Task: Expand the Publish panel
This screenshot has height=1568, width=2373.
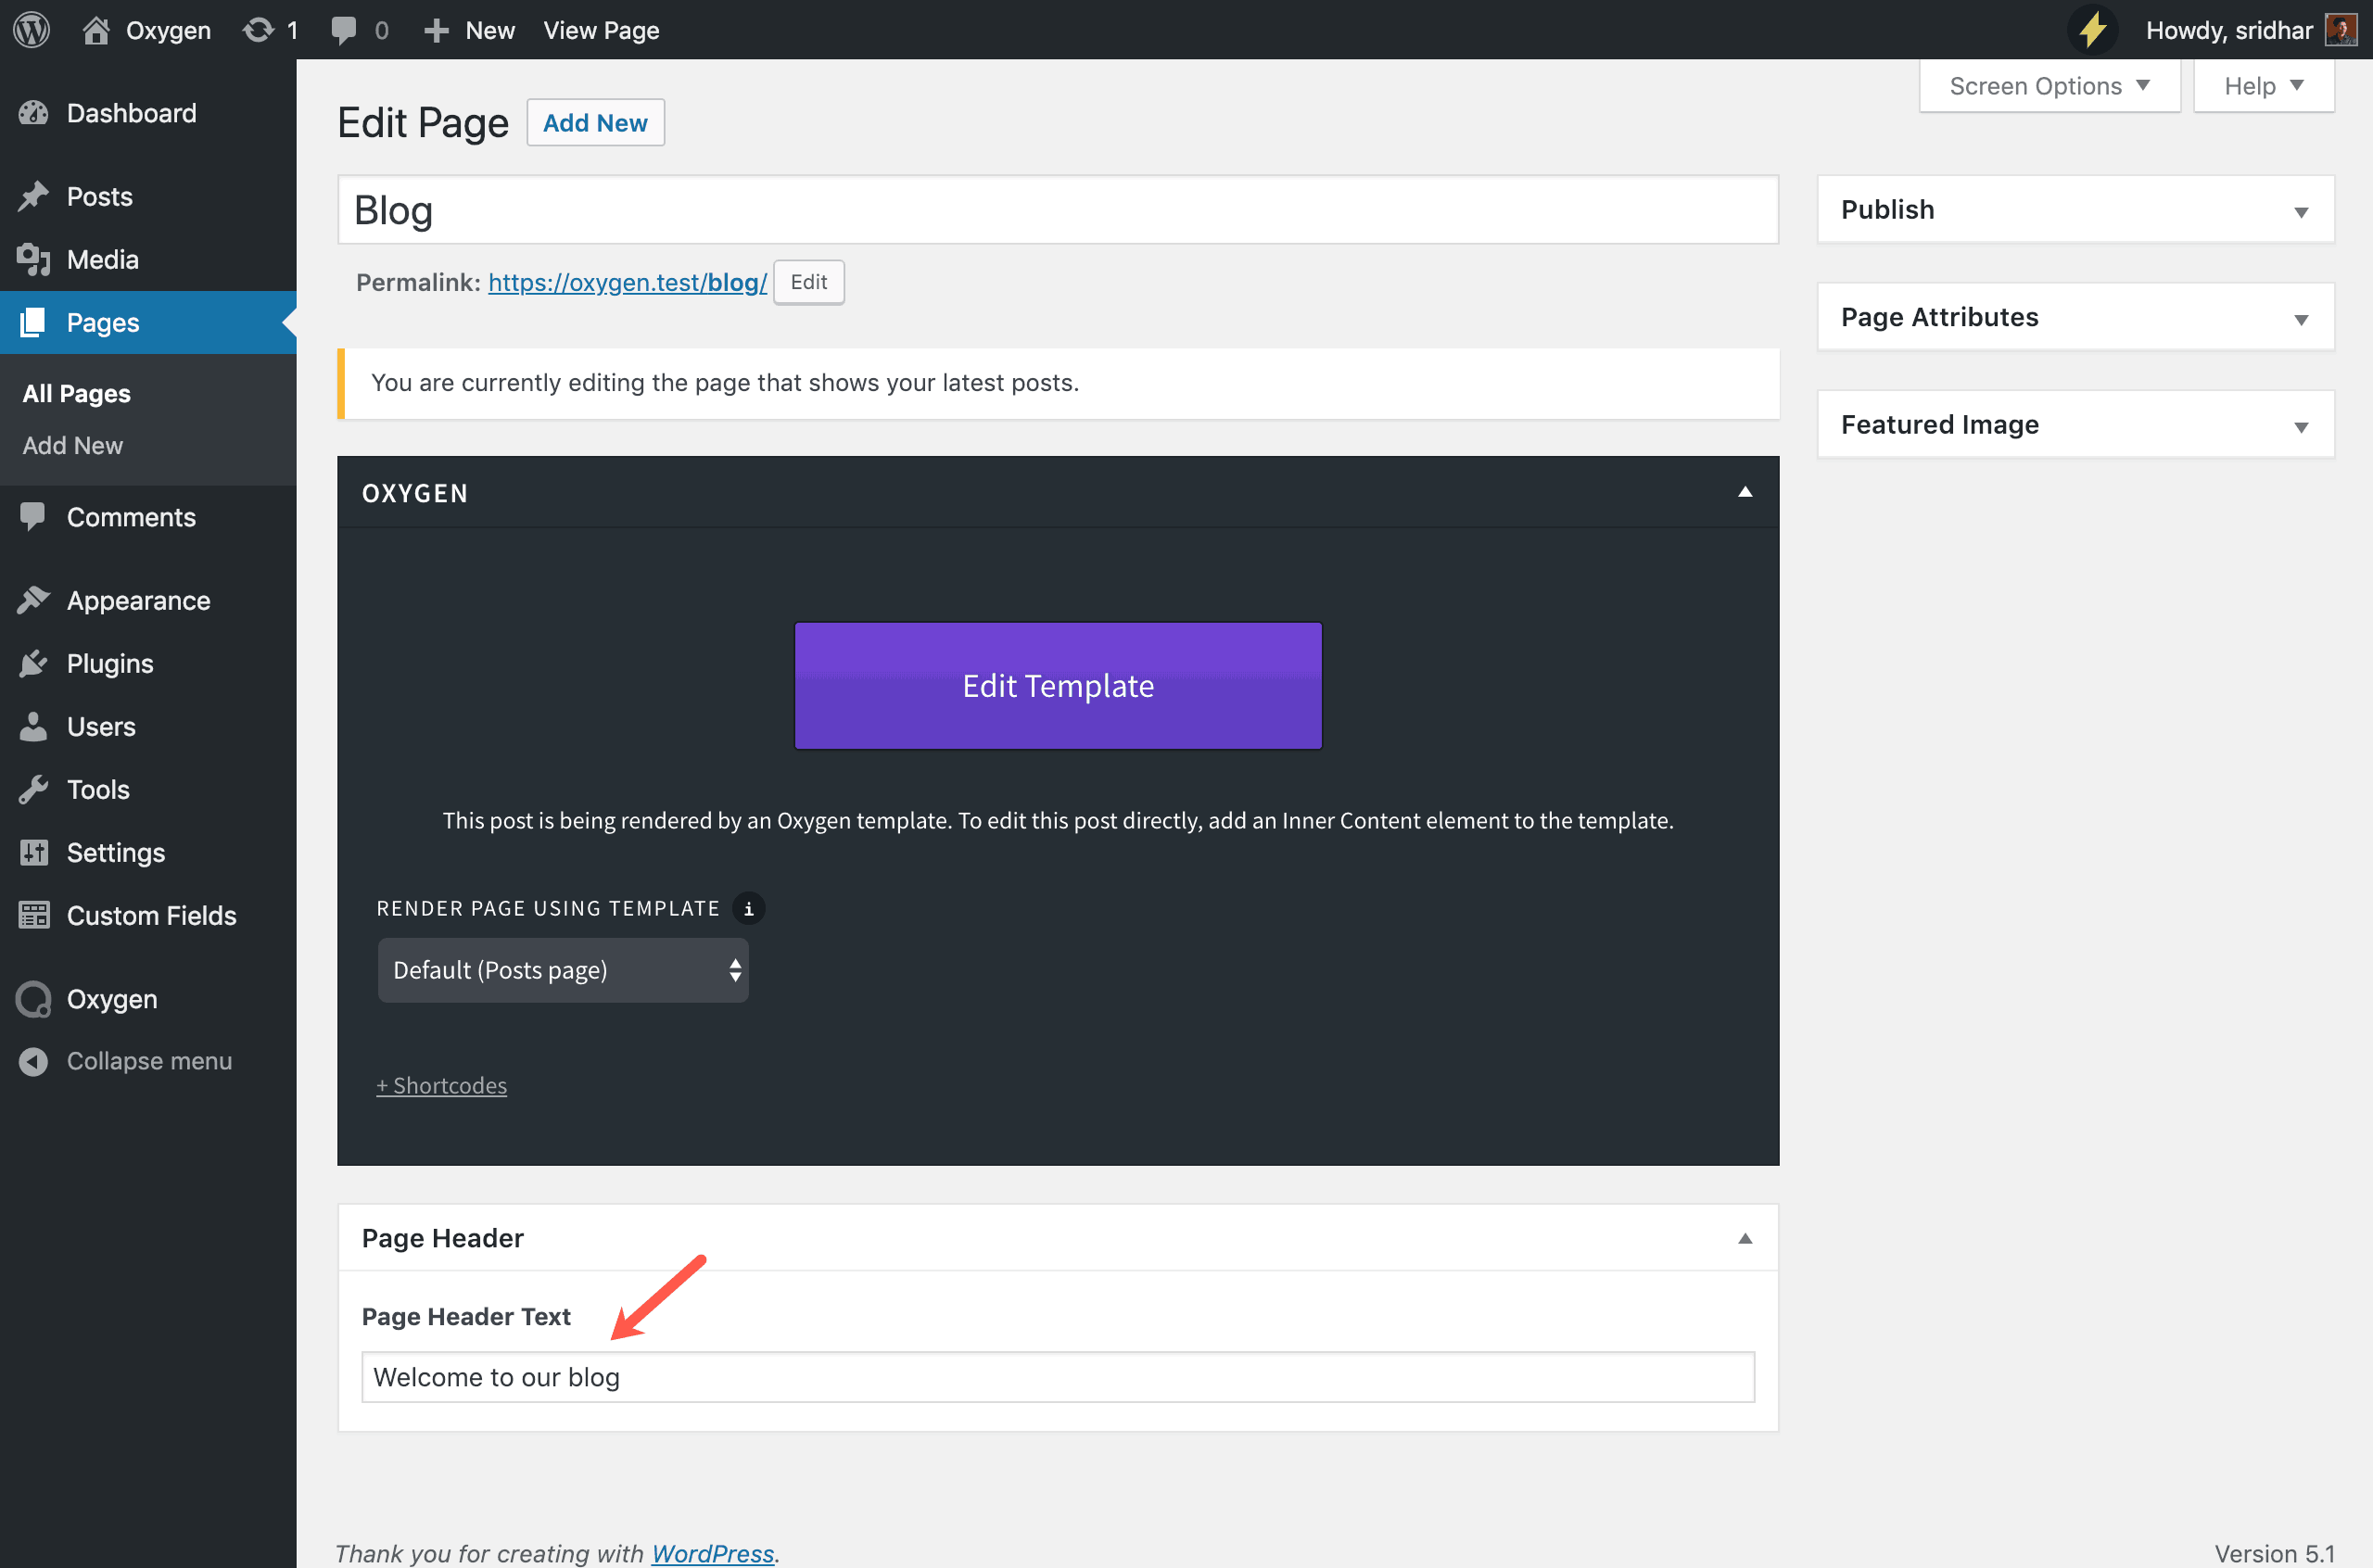Action: coord(2300,211)
